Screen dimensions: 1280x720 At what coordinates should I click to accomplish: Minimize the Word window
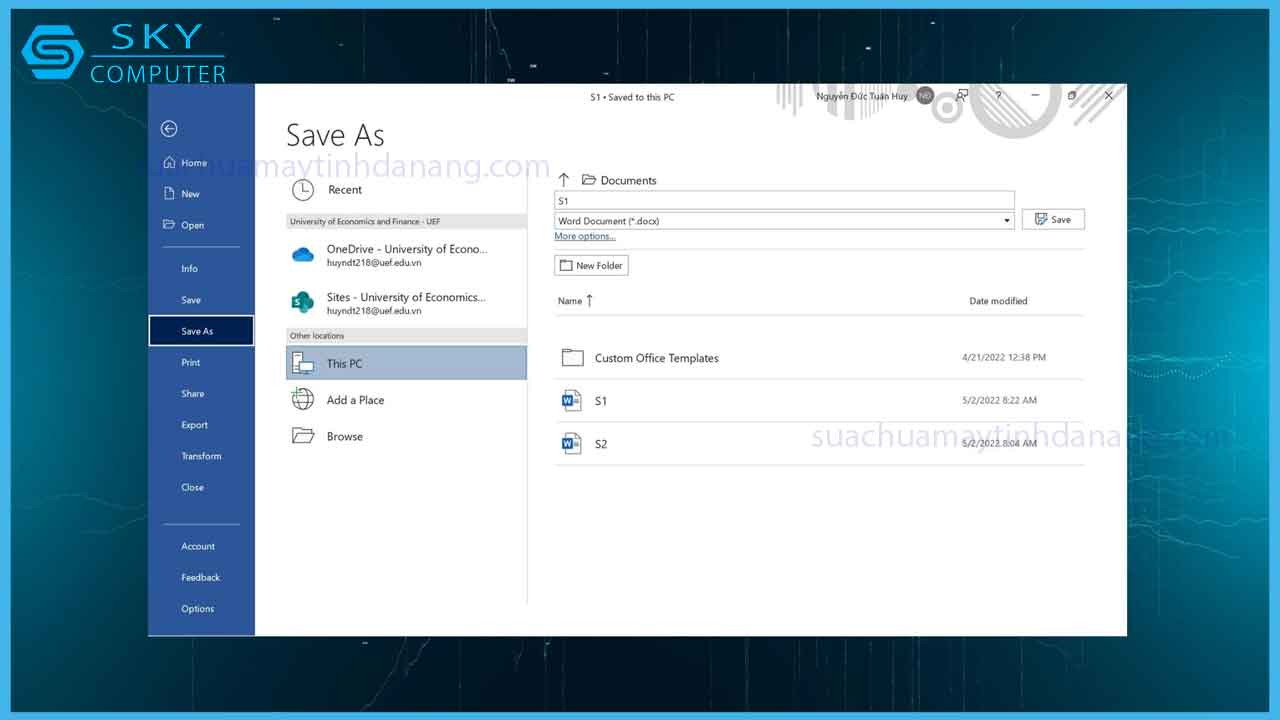pyautogui.click(x=1035, y=96)
